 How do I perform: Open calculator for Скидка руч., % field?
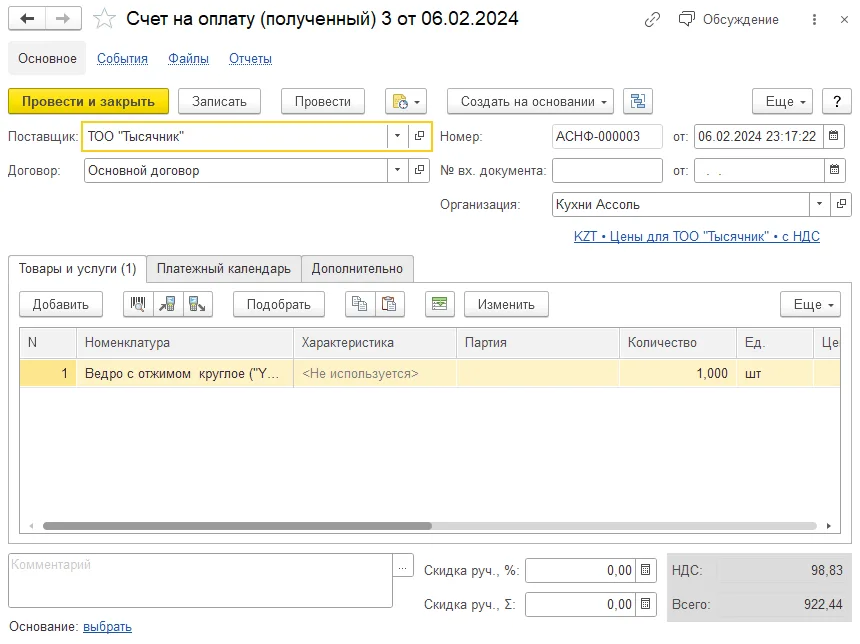coord(646,570)
